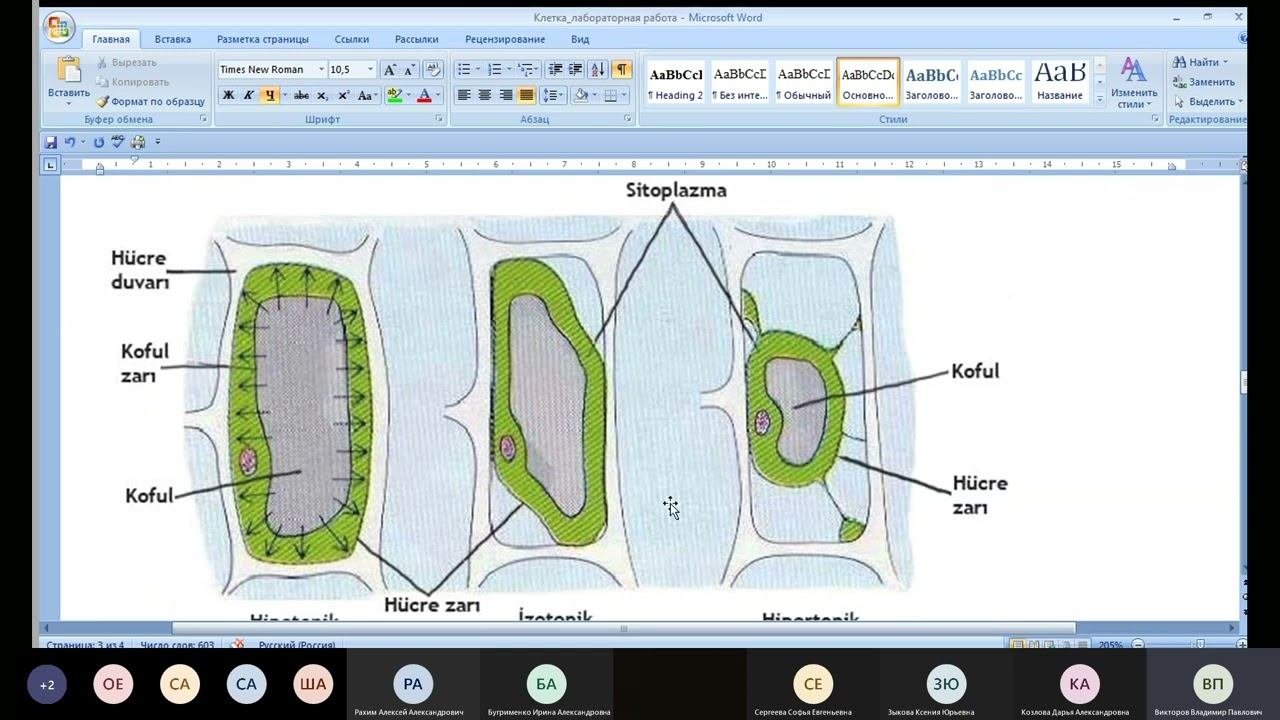Increase paragraph indent

(576, 69)
